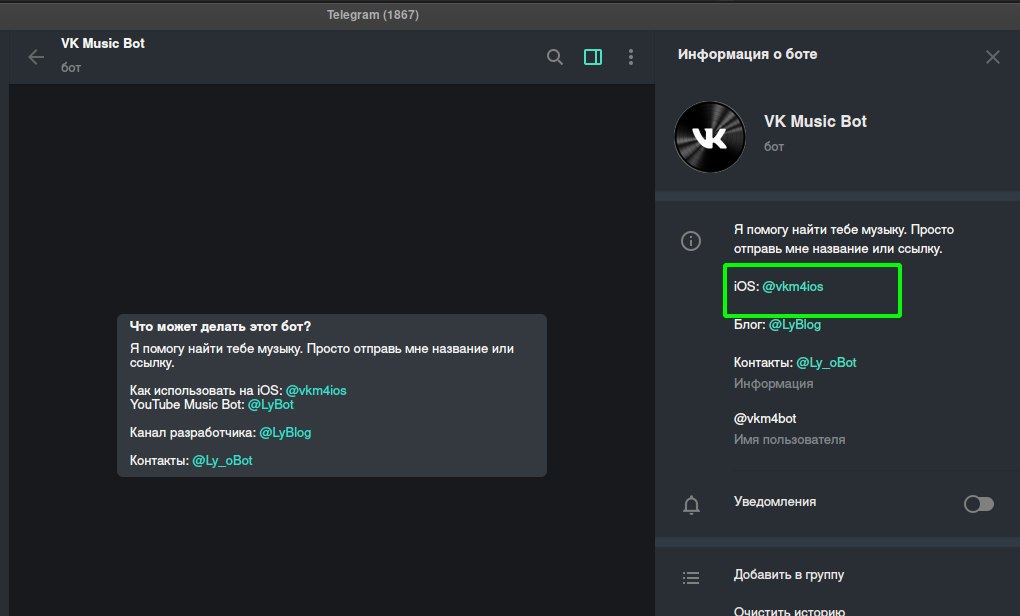Open the VK Music Bot avatar picture

pyautogui.click(x=710, y=137)
